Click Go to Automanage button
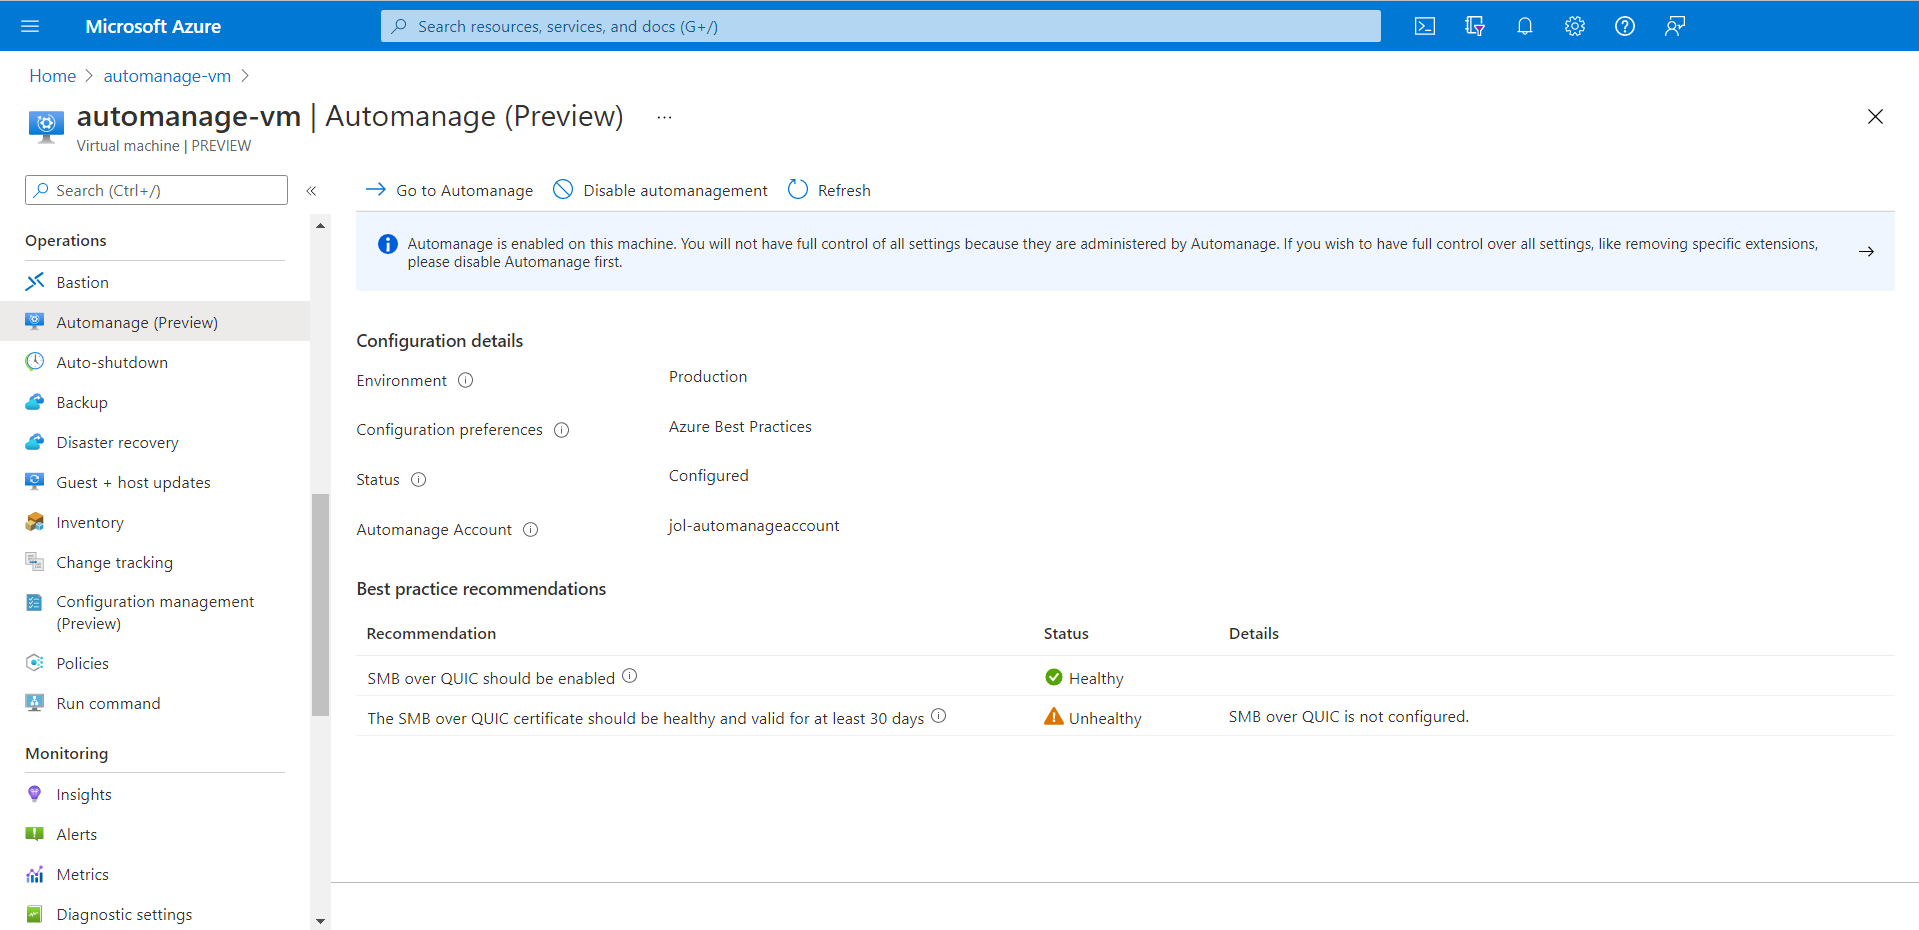 (449, 190)
